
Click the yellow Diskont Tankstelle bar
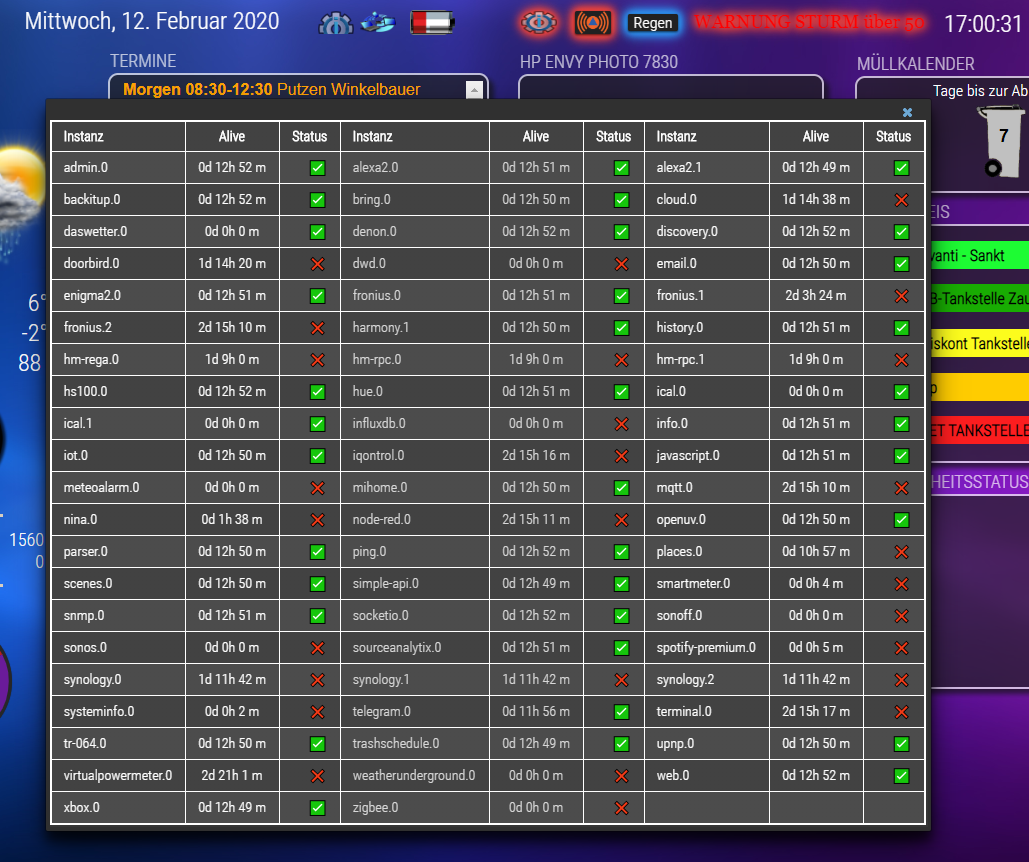pos(980,343)
